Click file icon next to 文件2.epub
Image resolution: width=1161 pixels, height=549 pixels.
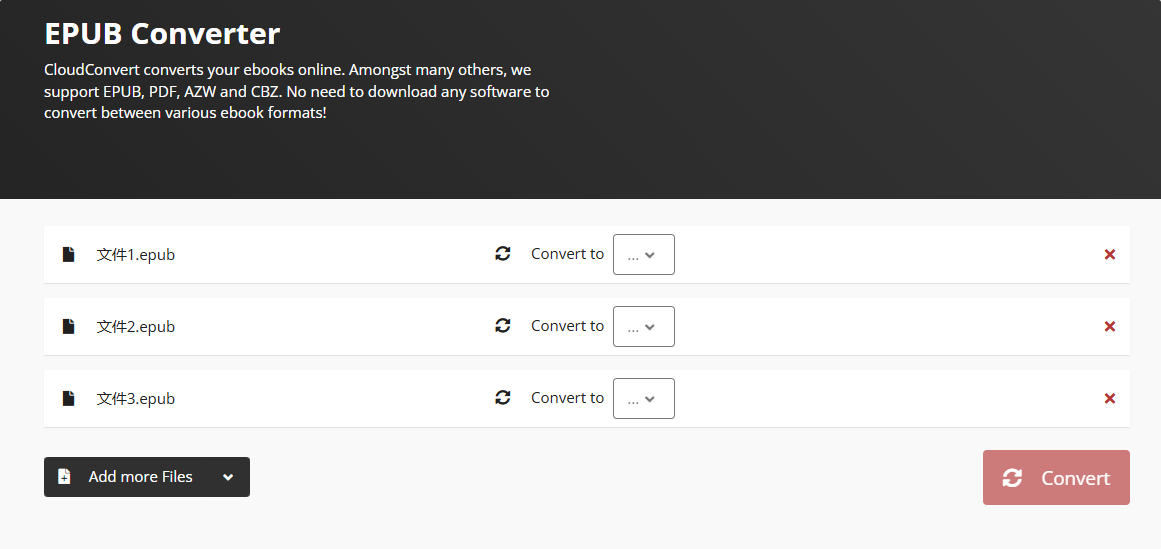[x=68, y=326]
